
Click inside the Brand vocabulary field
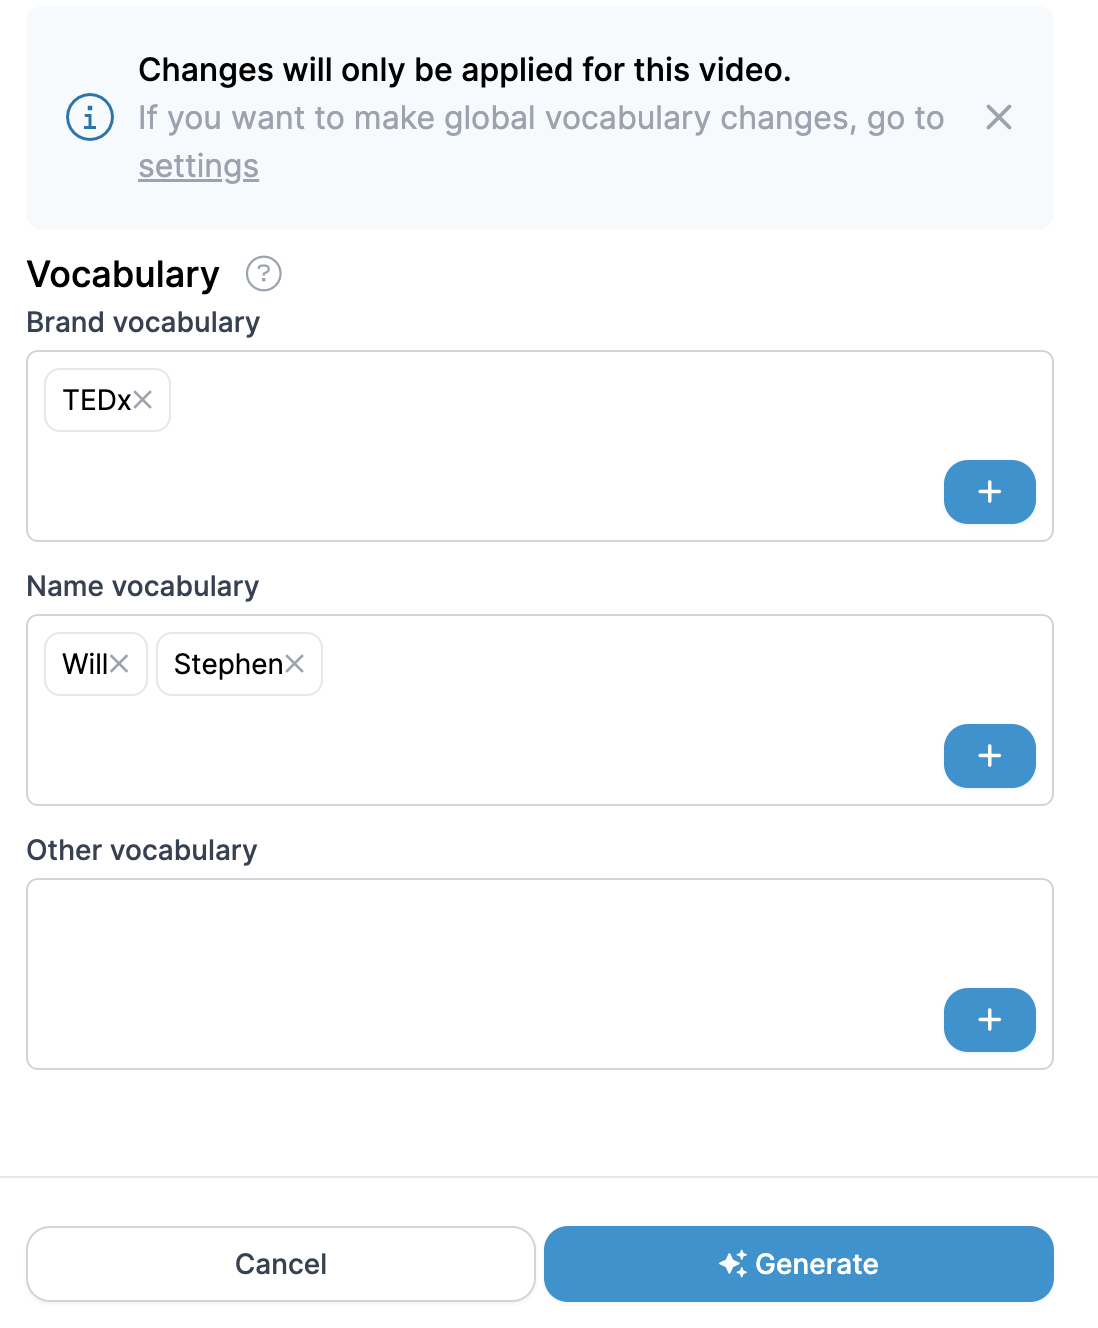539,446
